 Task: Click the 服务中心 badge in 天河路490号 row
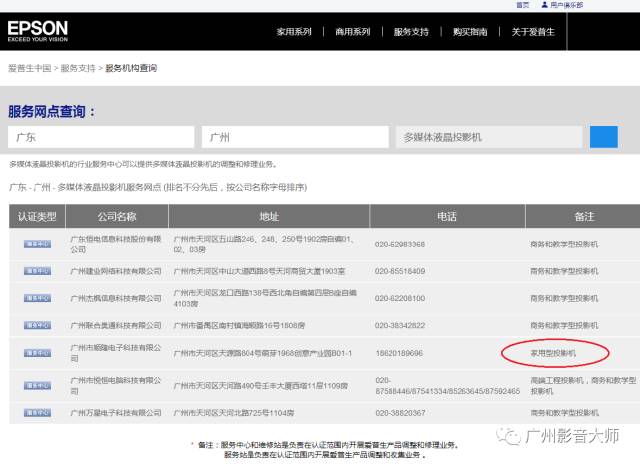coord(37,386)
